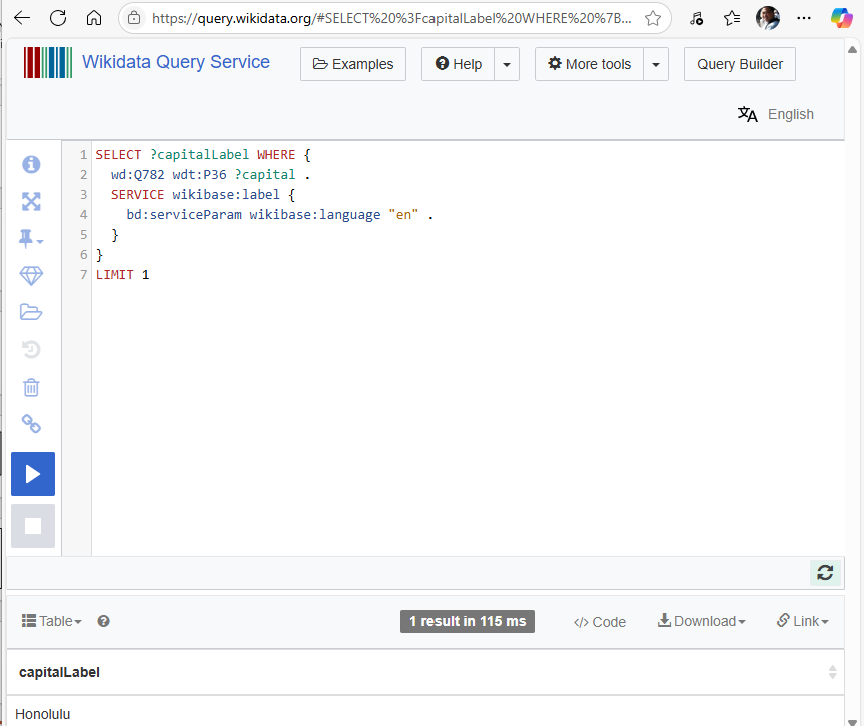The image size is (864, 726).
Task: Change interface language from English
Action: point(776,114)
